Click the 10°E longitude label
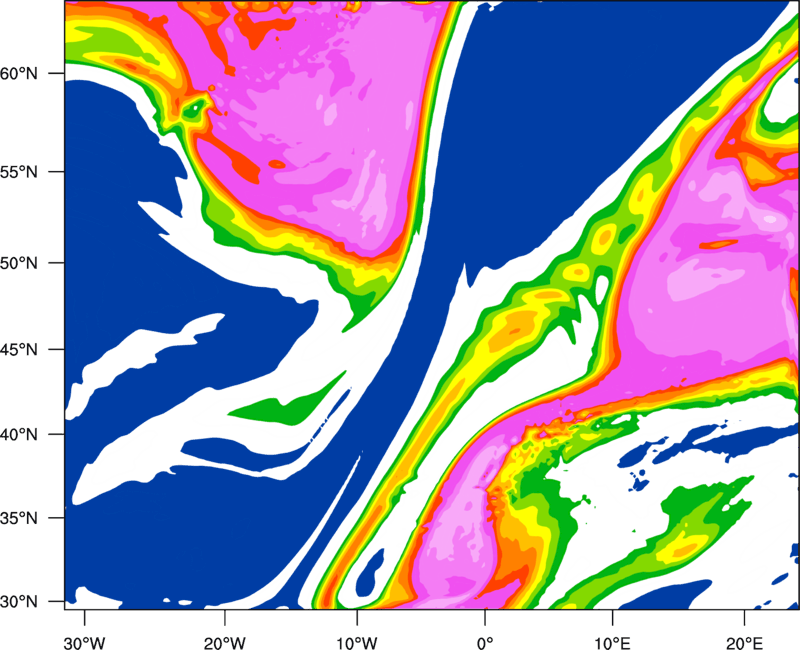The height and width of the screenshot is (650, 800). [612, 643]
